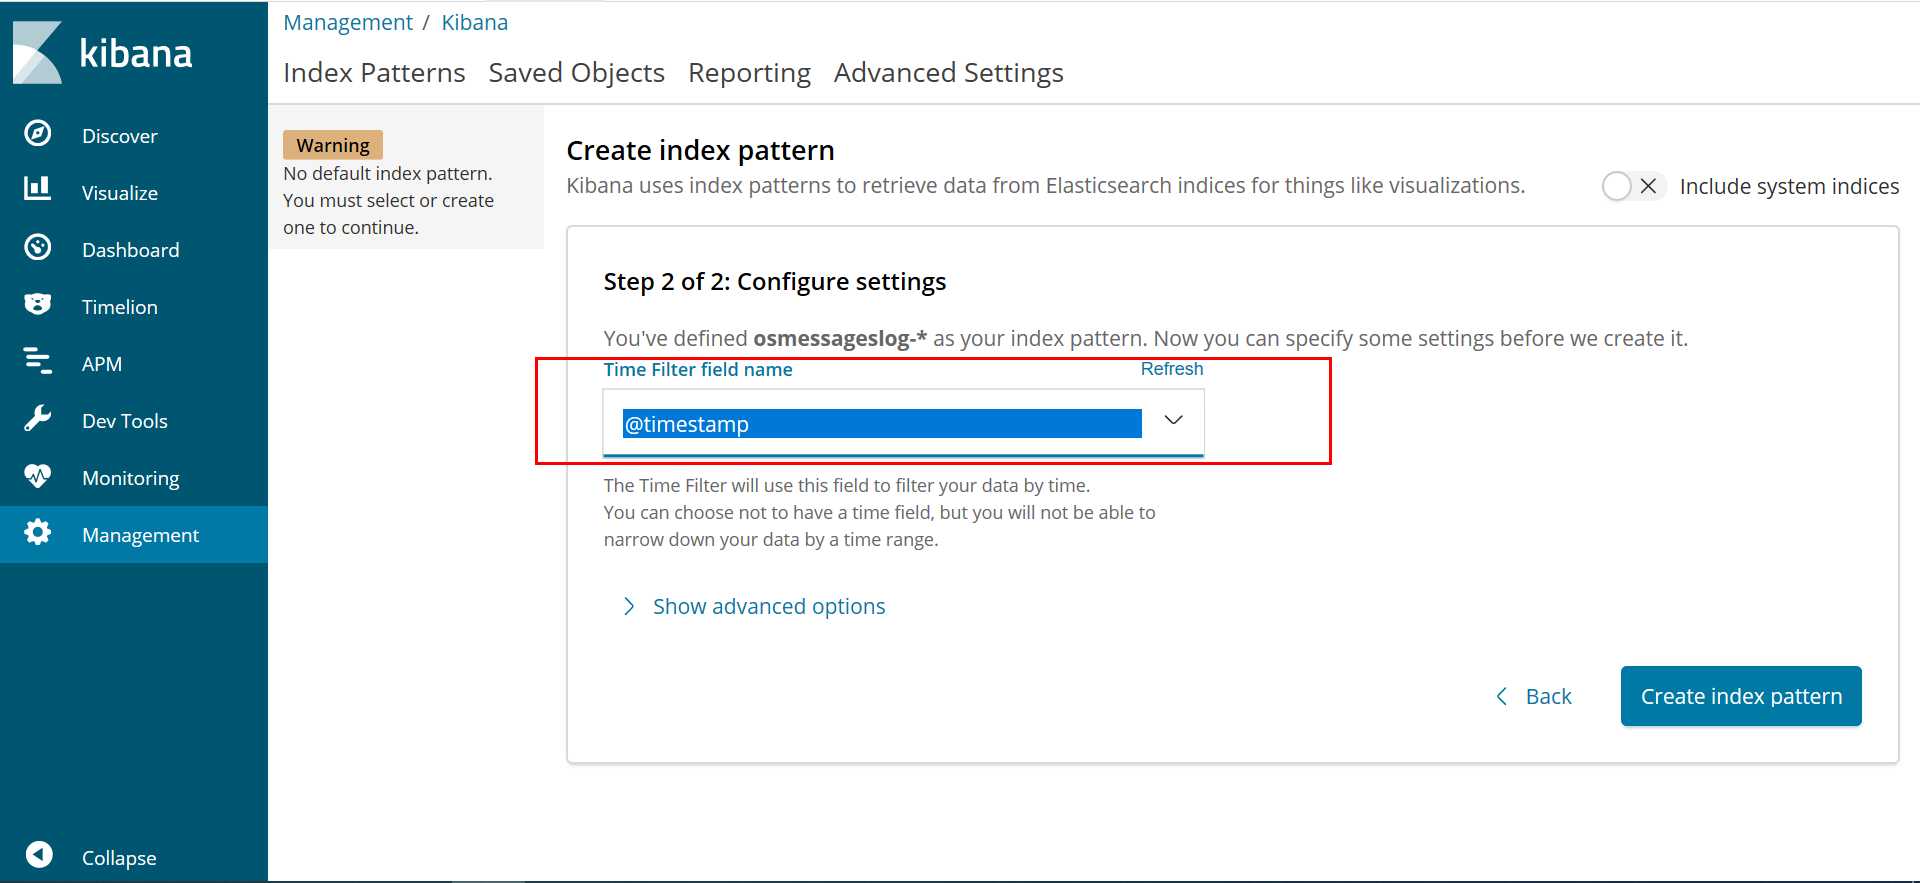Go to Visualize menu label

click(120, 193)
